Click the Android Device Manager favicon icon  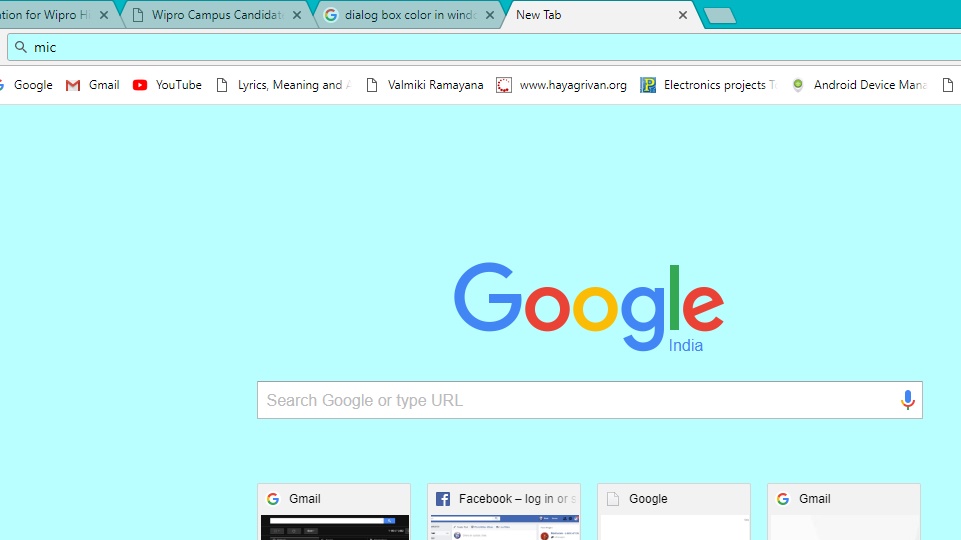point(798,85)
